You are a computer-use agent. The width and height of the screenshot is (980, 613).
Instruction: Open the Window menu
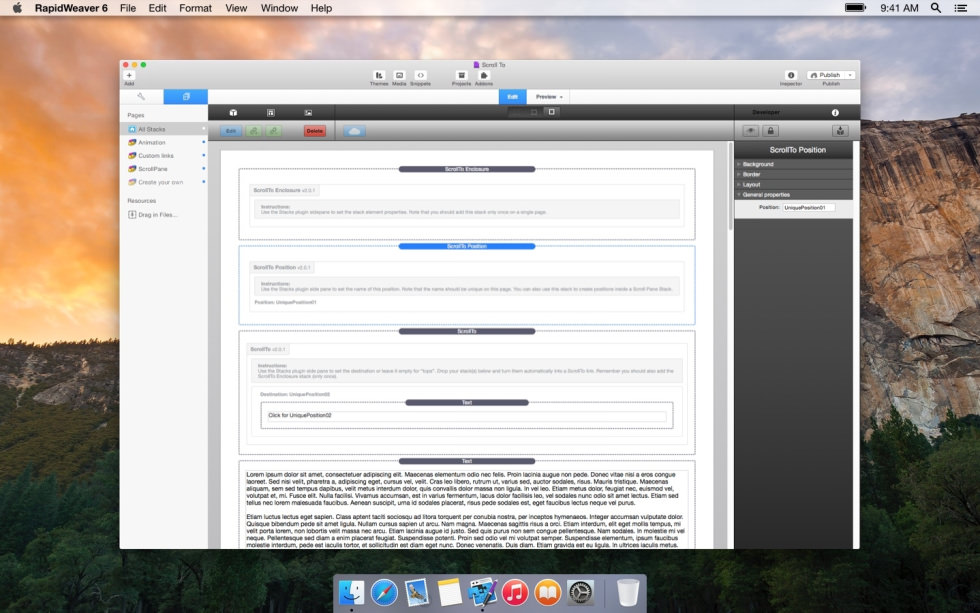[279, 8]
